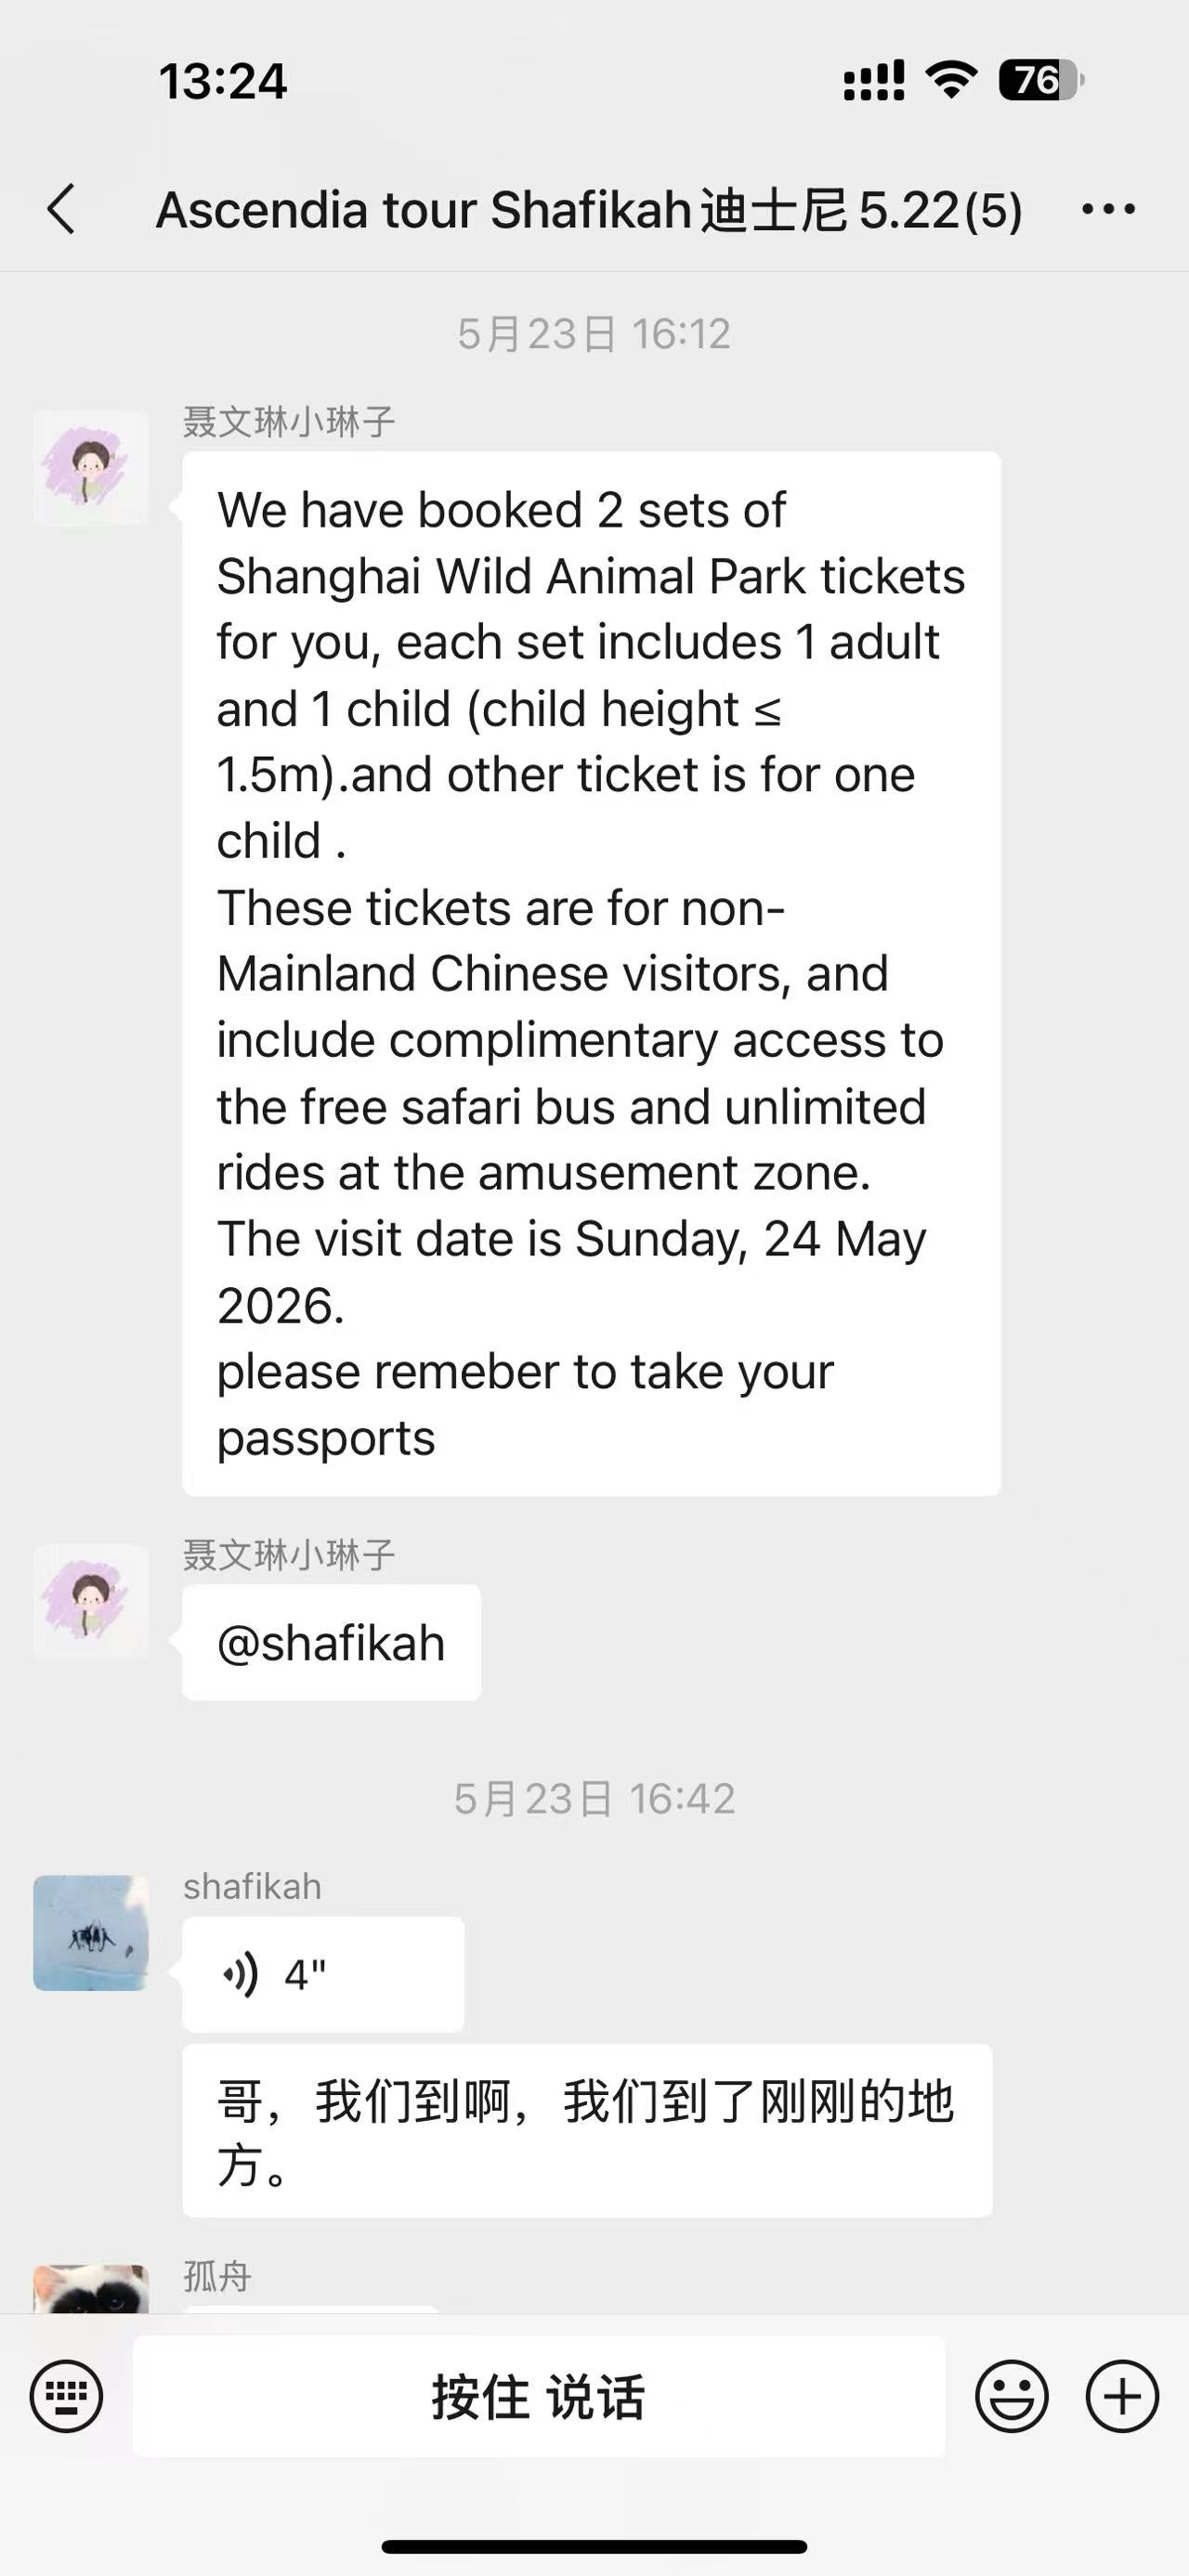Viewport: 1189px width, 2576px height.
Task: Tap the 5月23日 16:12 timestamp
Action: pyautogui.click(x=594, y=334)
